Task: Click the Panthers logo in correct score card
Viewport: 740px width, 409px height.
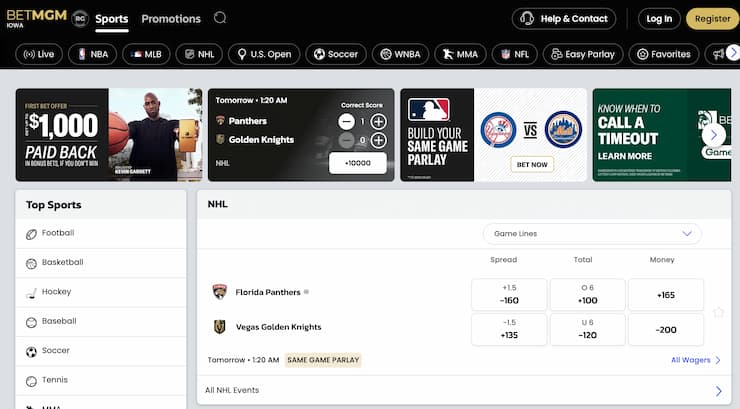Action: click(x=220, y=121)
